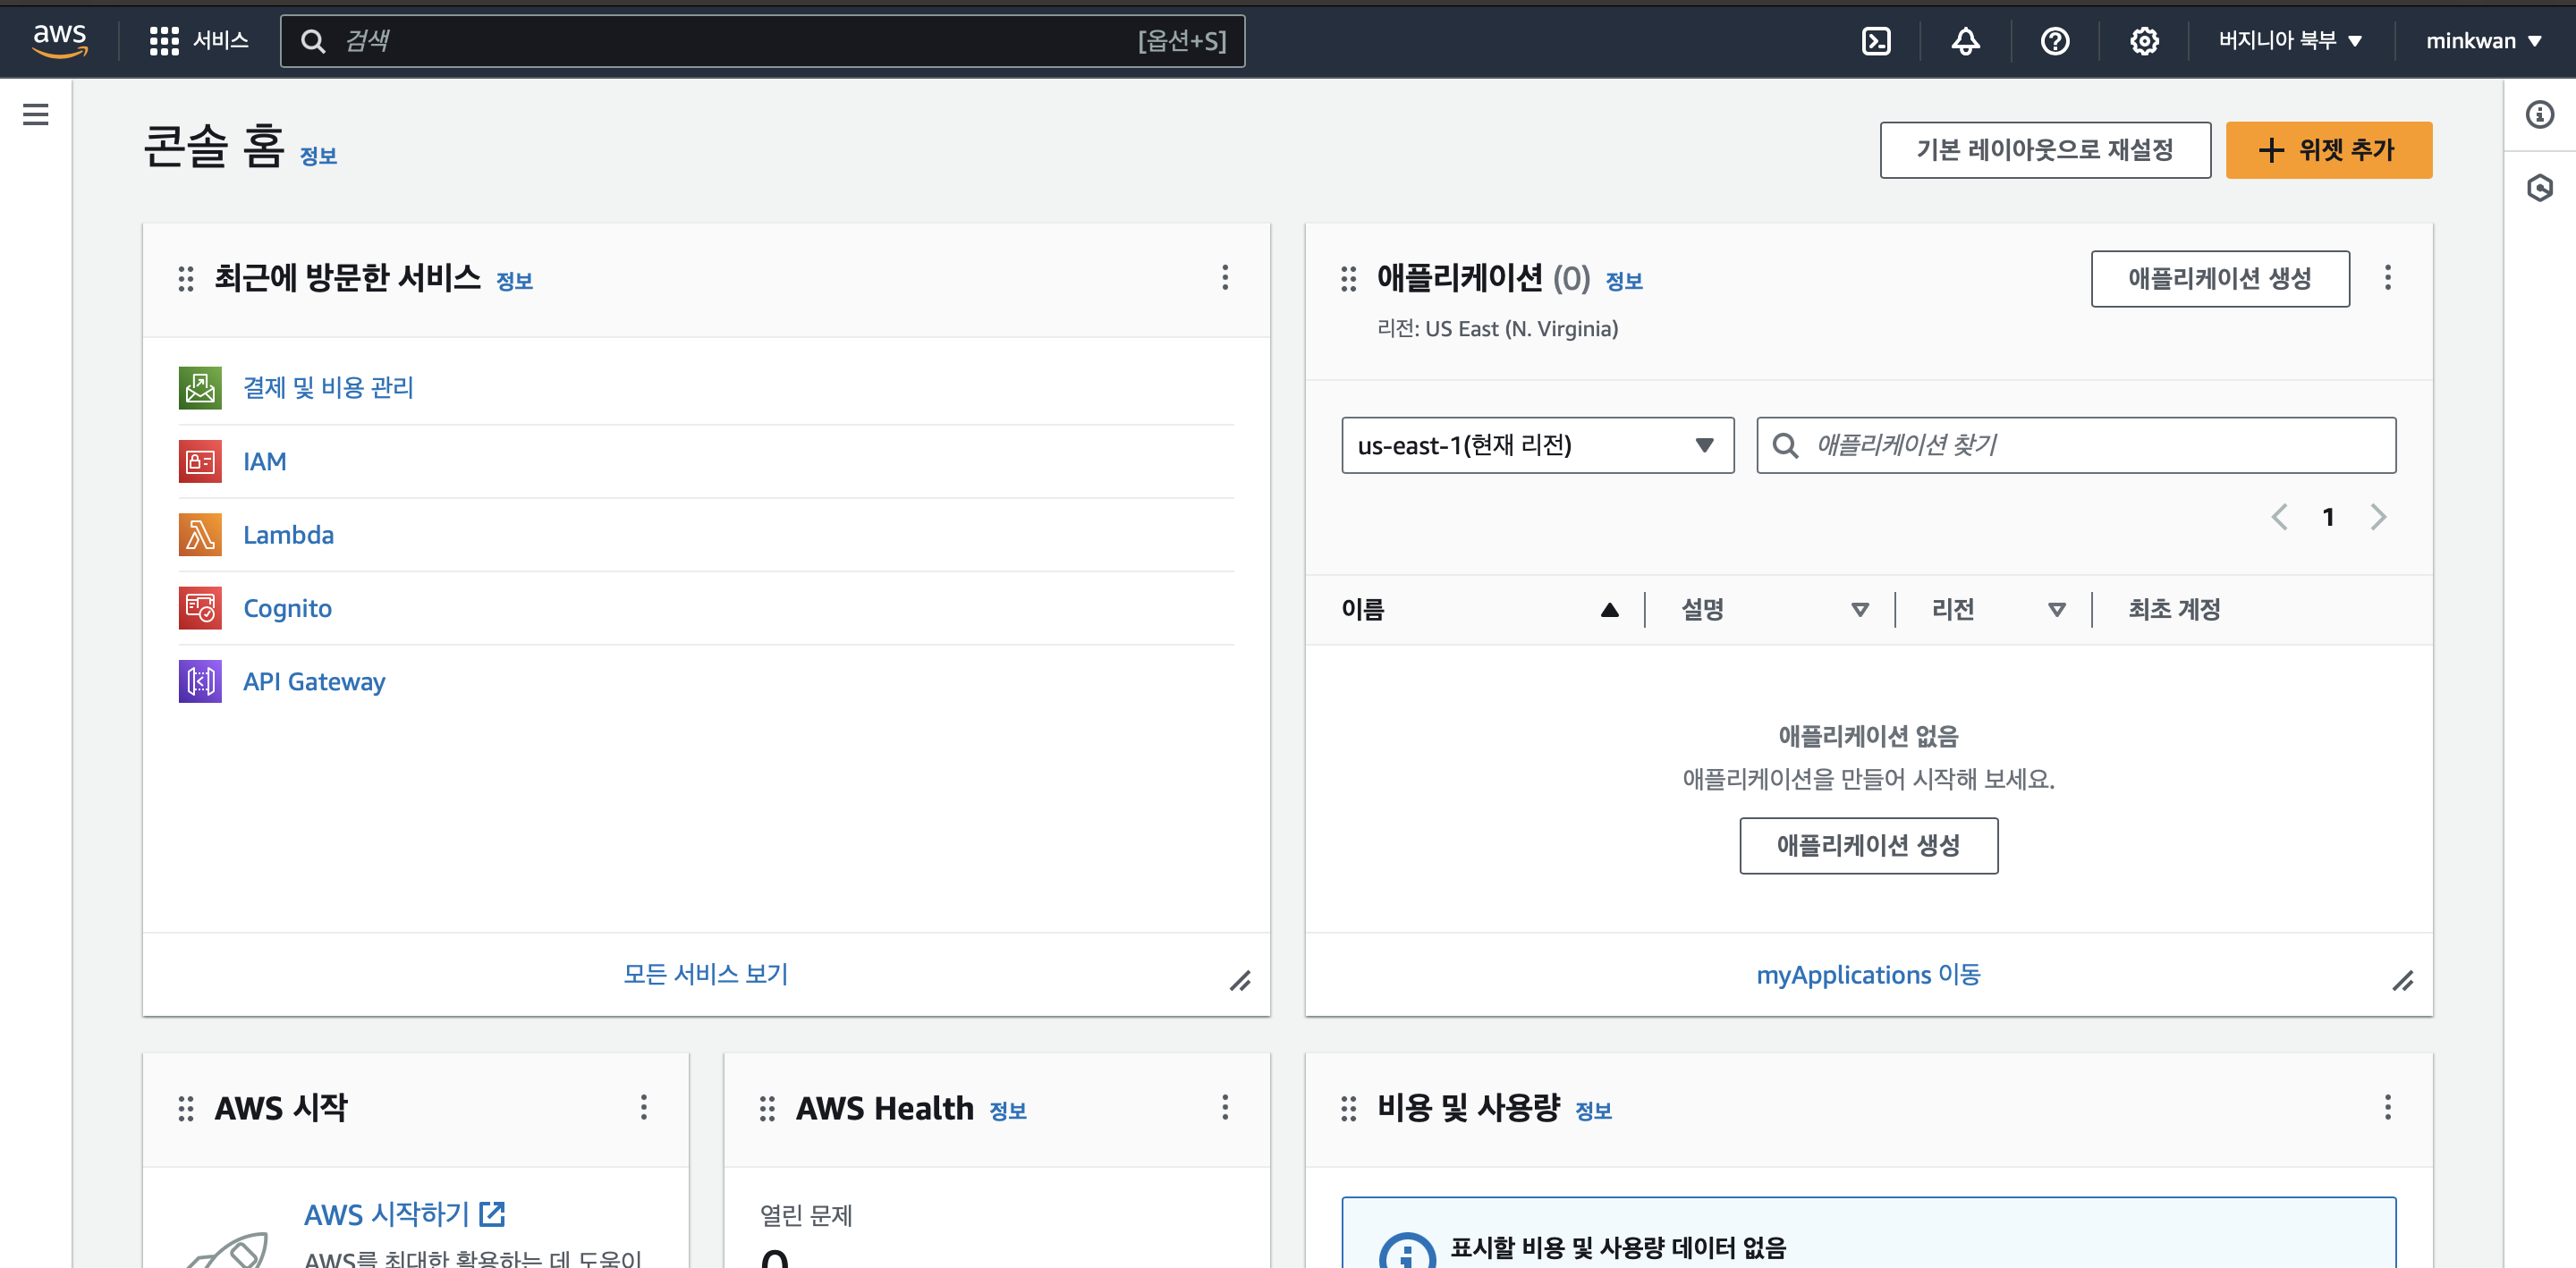This screenshot has height=1268, width=2576.
Task: Open settings gear in top bar
Action: pyautogui.click(x=2144, y=41)
